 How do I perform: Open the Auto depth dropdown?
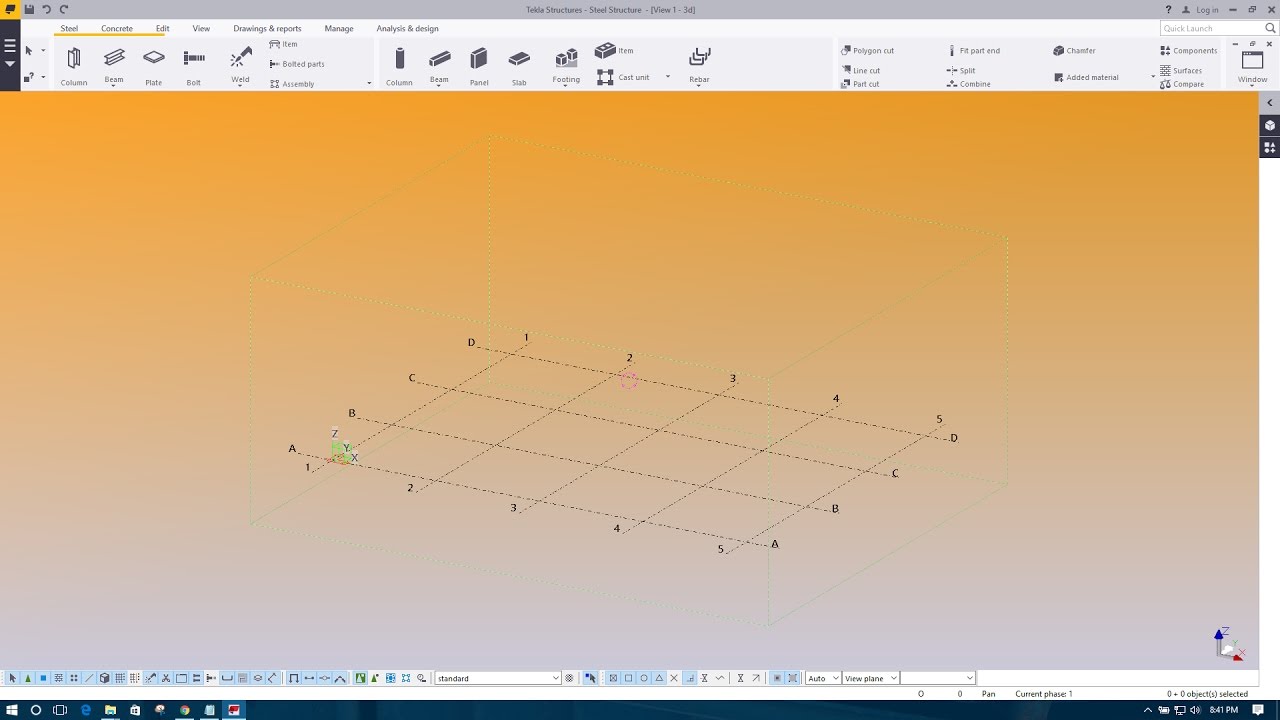[820, 677]
